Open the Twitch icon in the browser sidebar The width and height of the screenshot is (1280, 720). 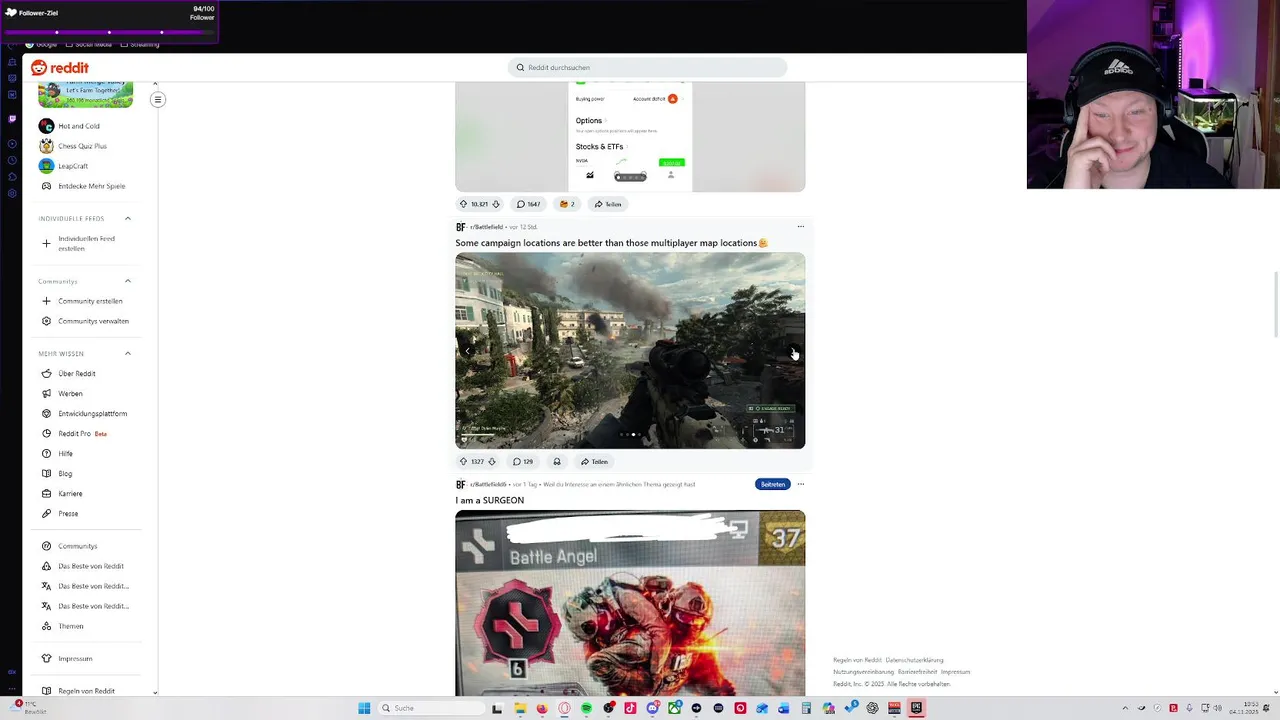pos(12,118)
